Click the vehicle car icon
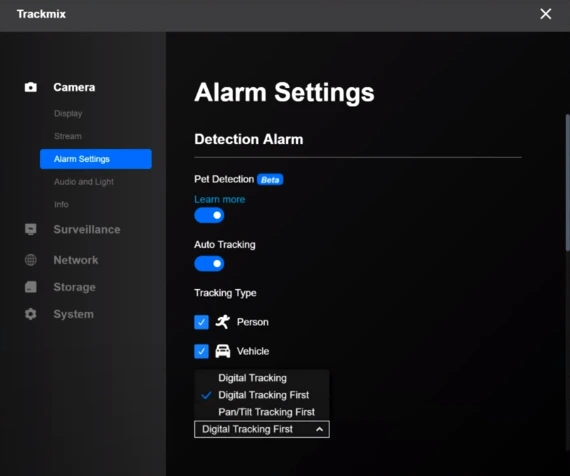The height and width of the screenshot is (476, 570). click(x=223, y=351)
